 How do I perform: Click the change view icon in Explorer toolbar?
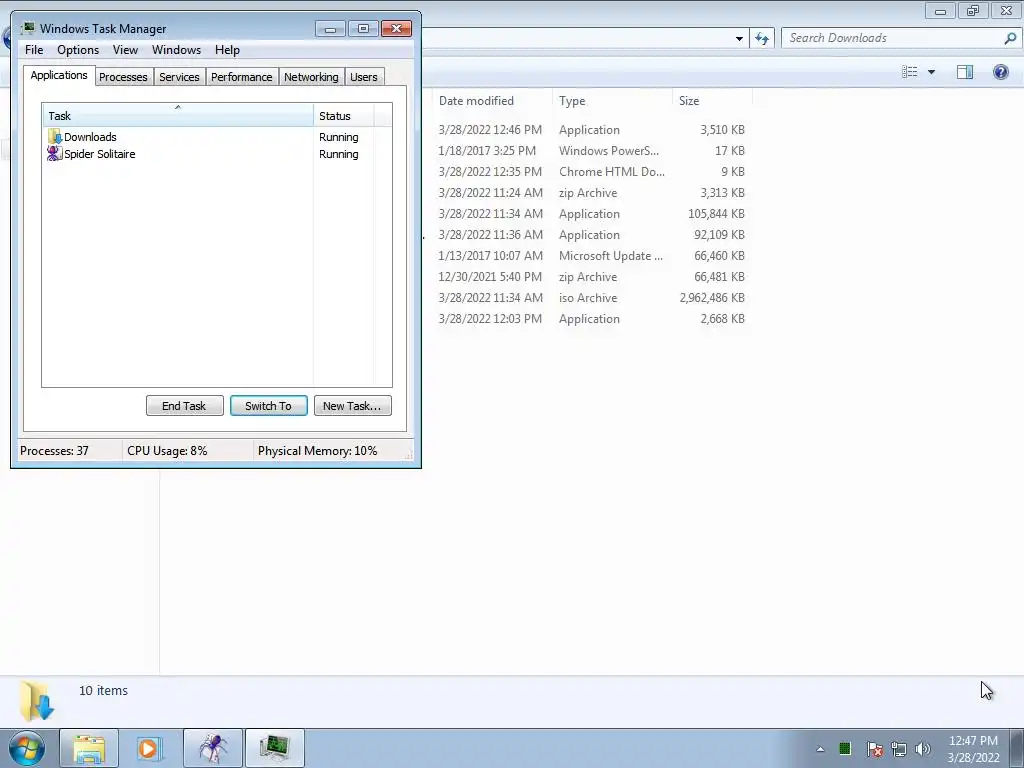pos(910,72)
